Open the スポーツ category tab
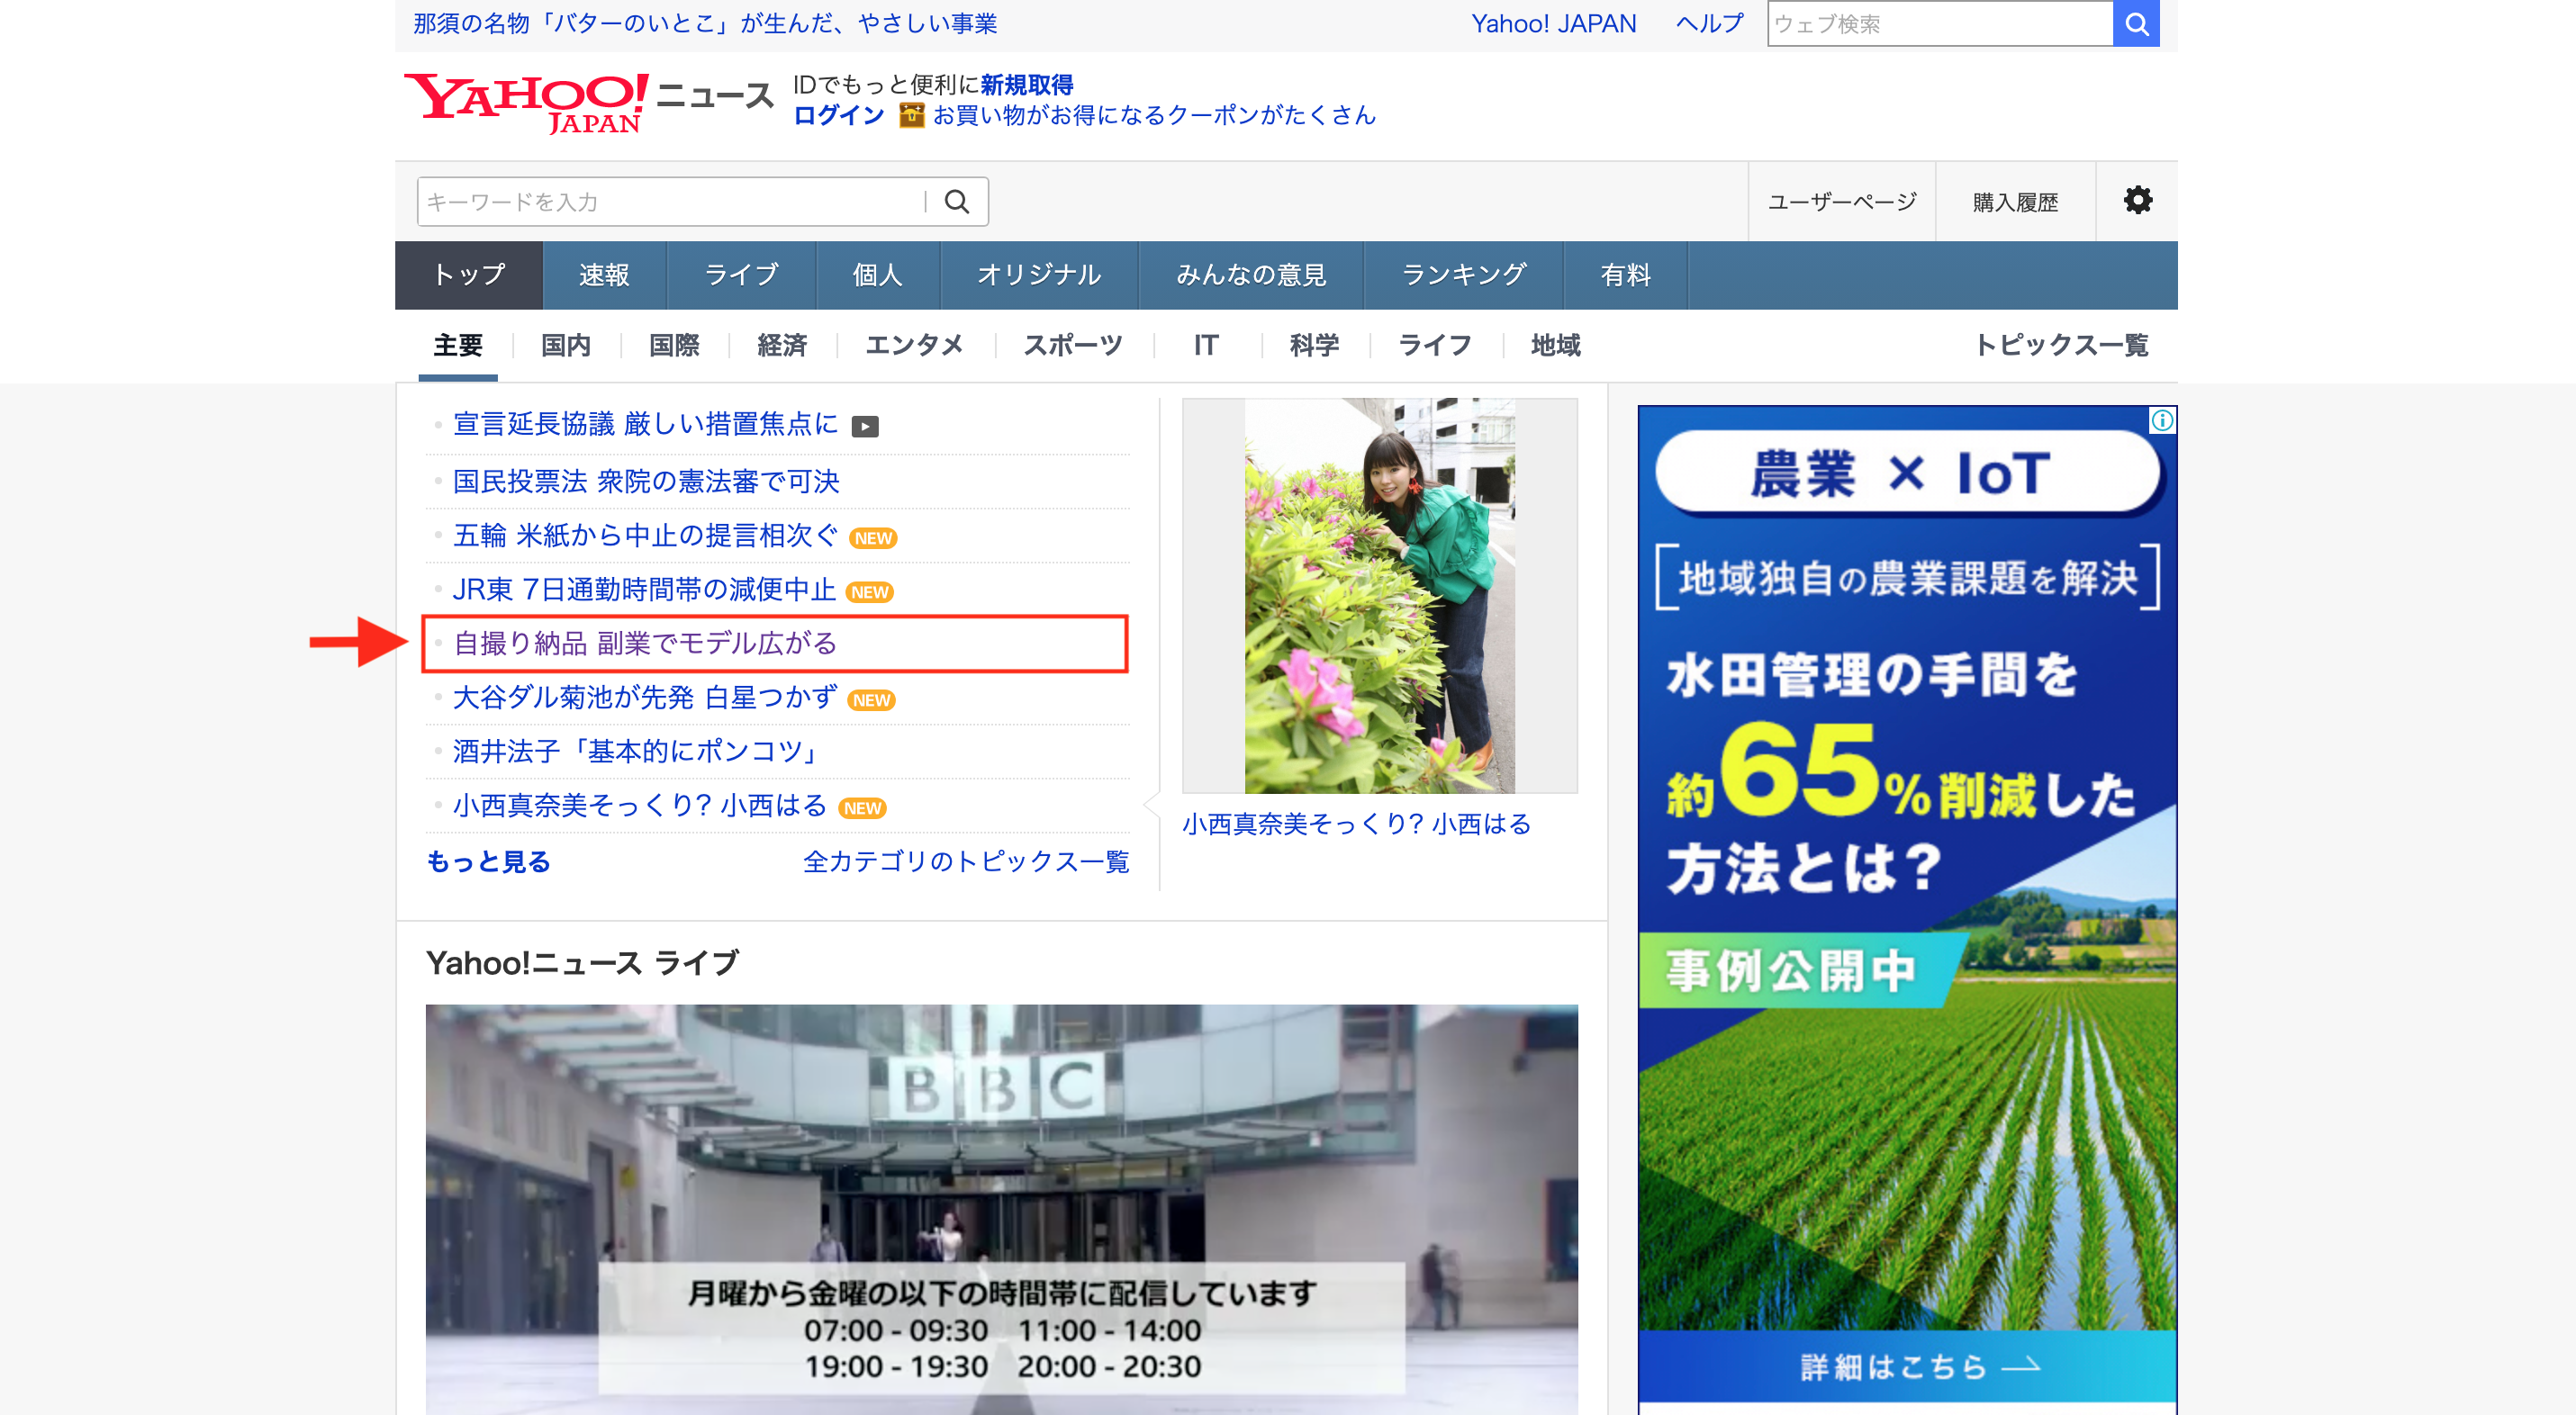The image size is (2576, 1415). [x=1072, y=346]
